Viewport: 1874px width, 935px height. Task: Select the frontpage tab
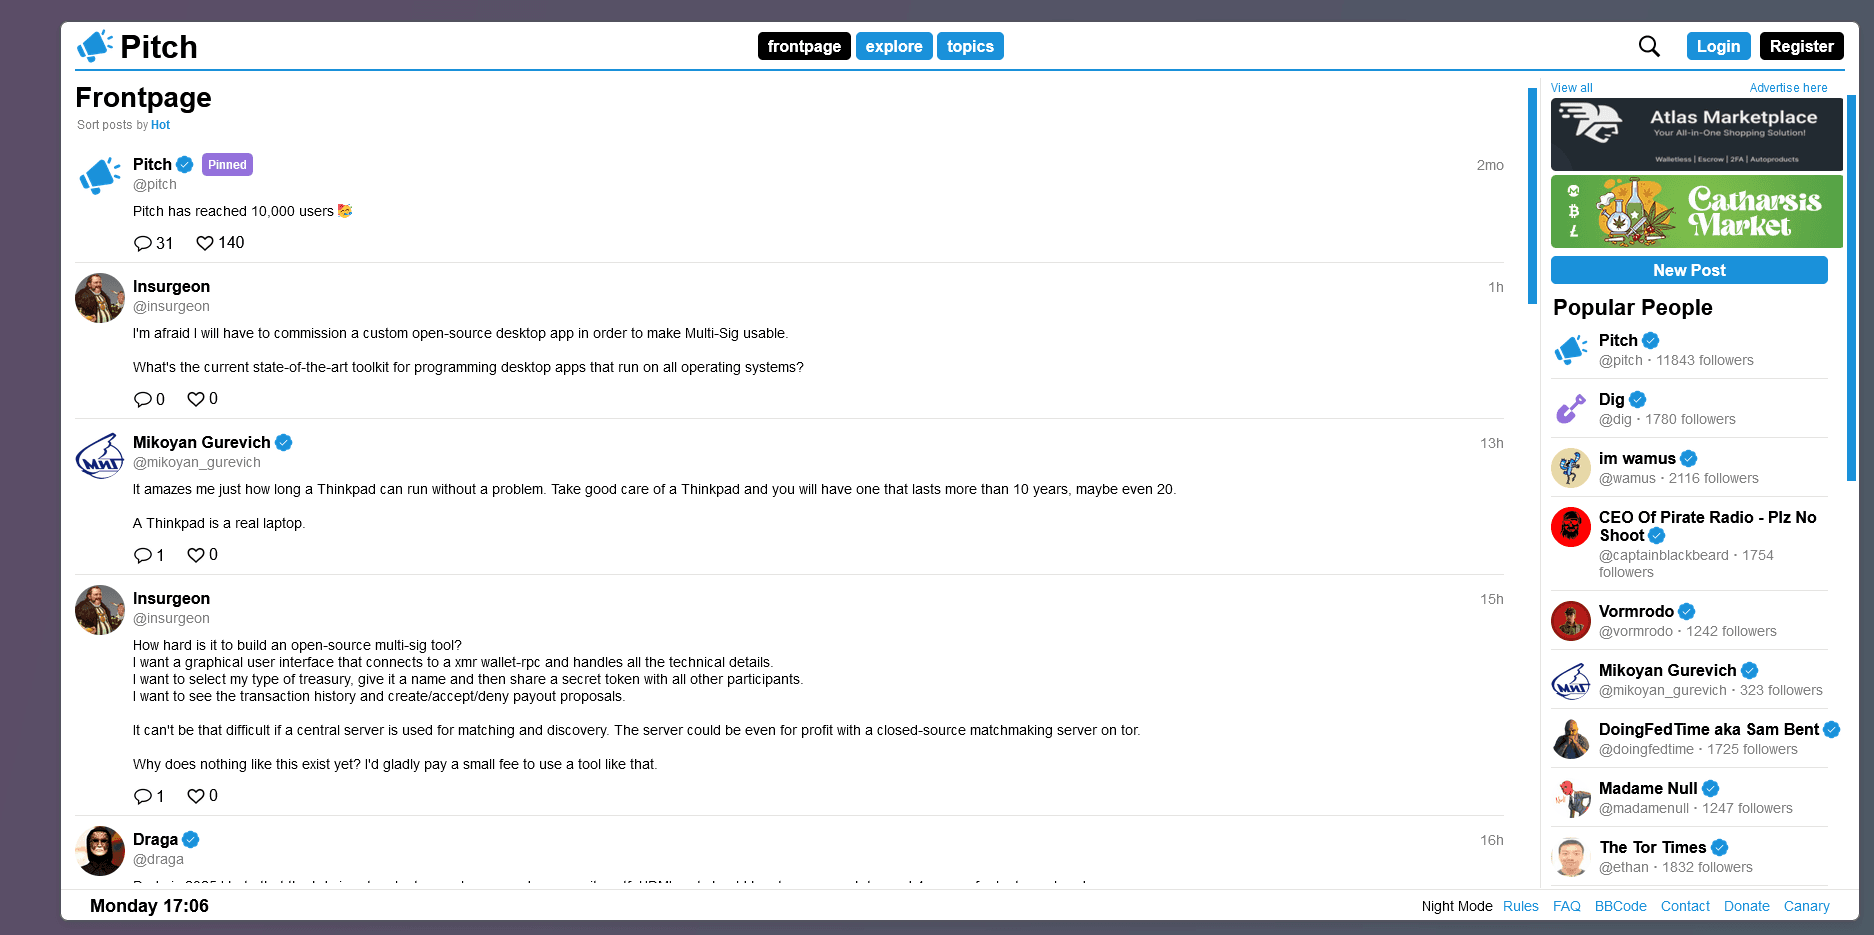coord(803,46)
